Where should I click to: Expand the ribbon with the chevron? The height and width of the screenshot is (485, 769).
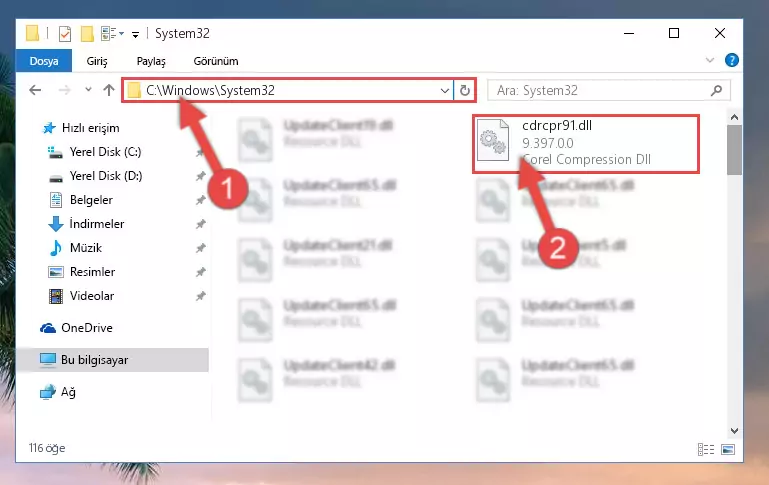pos(710,60)
